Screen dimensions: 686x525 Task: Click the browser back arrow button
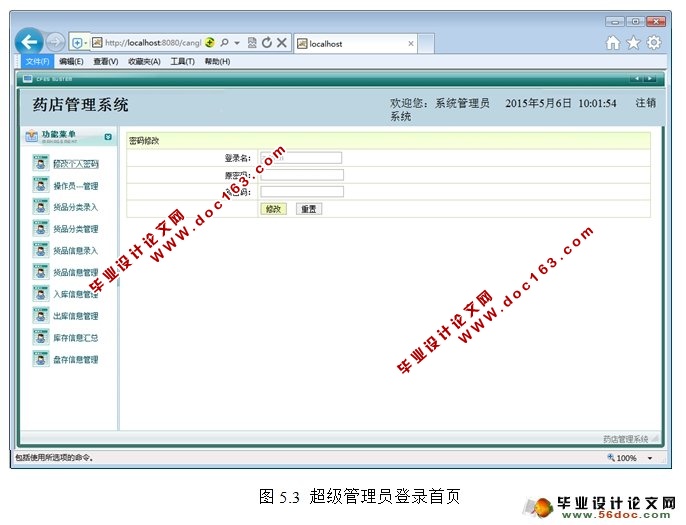coord(29,42)
